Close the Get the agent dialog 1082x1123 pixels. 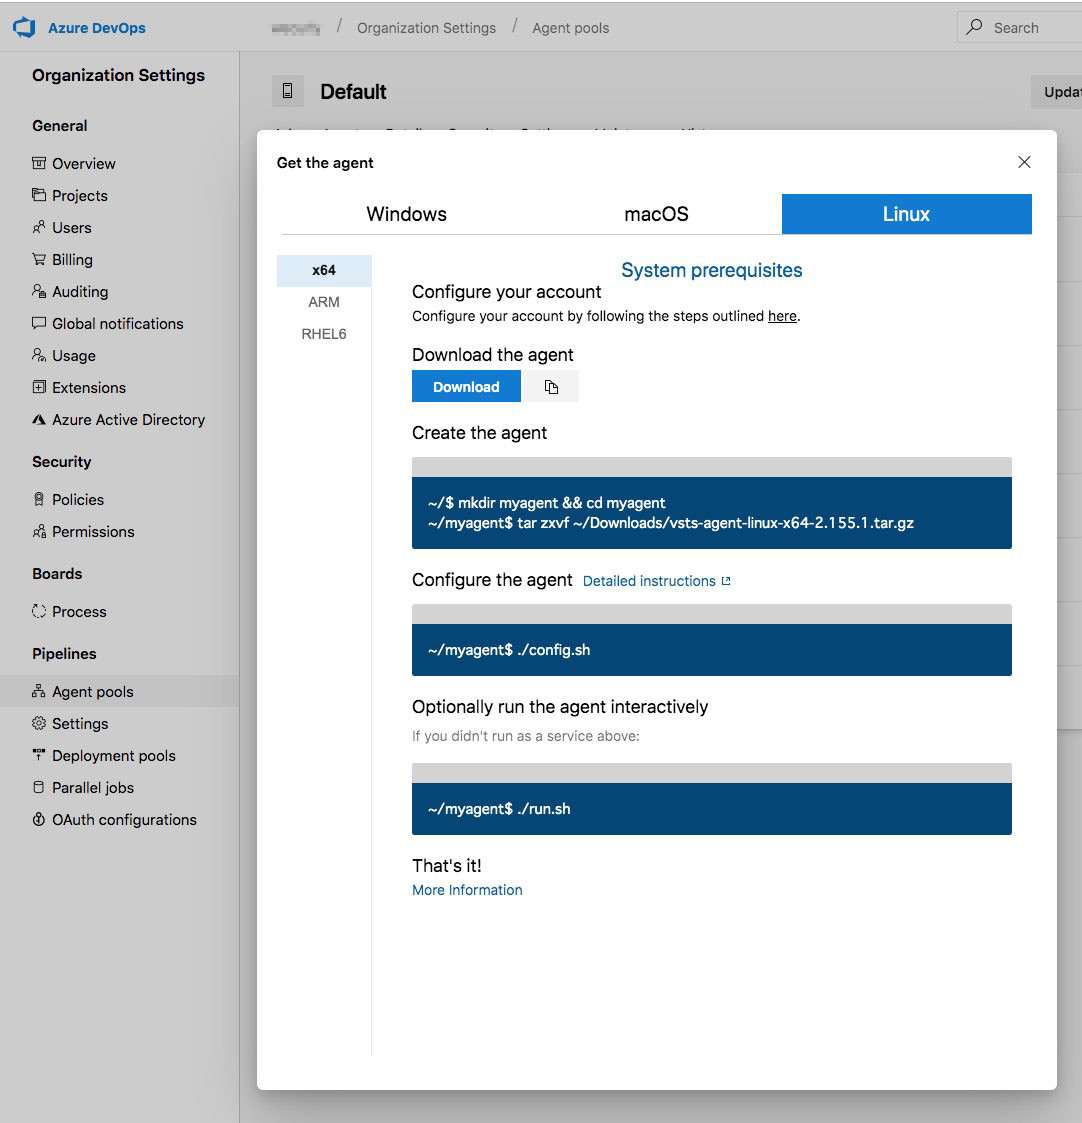click(x=1024, y=162)
